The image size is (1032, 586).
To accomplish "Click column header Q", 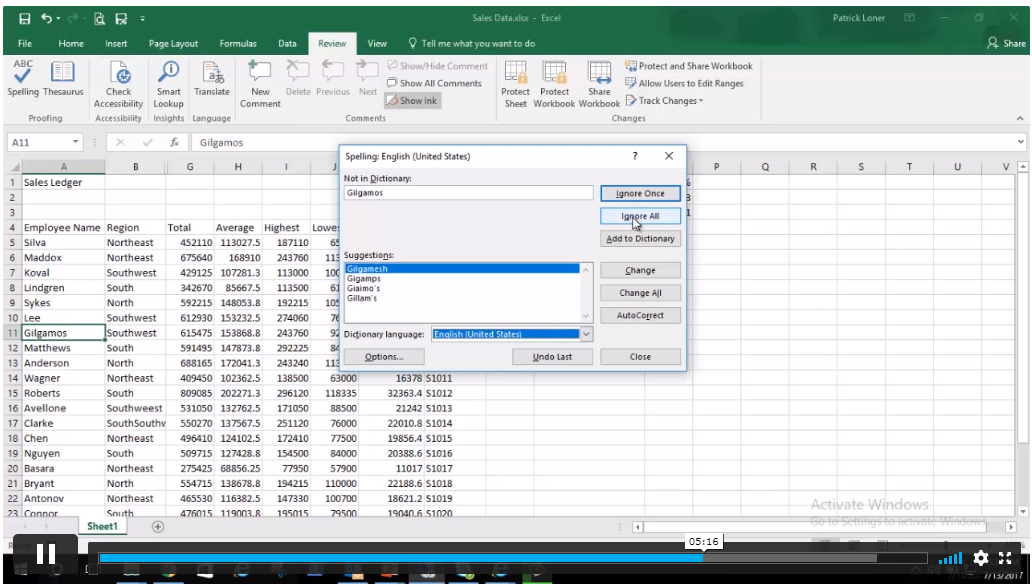I will [x=765, y=167].
